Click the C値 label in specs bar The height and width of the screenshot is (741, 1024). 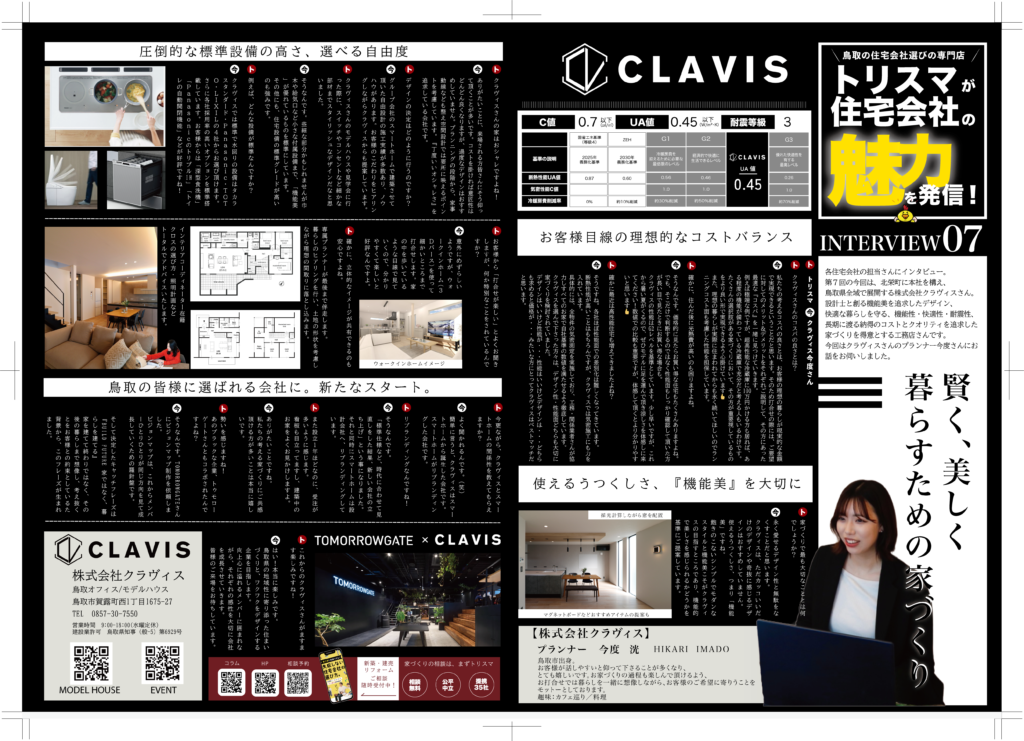[547, 122]
